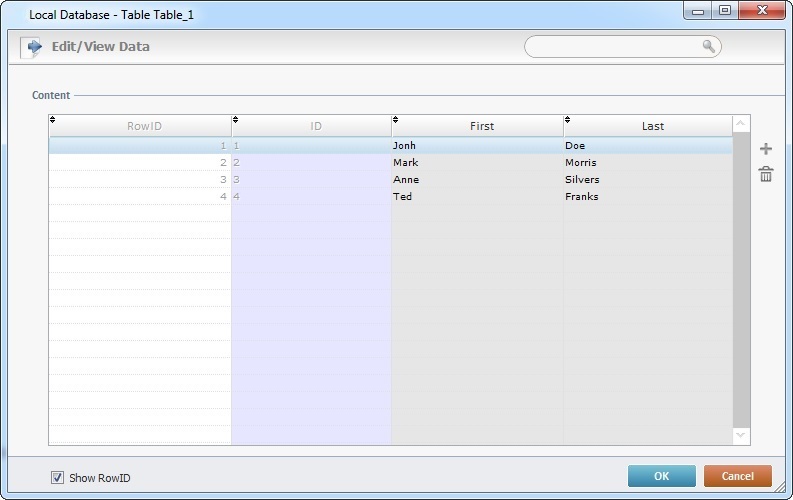Click sort arrows icon on First column
793x500 pixels.
[x=396, y=119]
